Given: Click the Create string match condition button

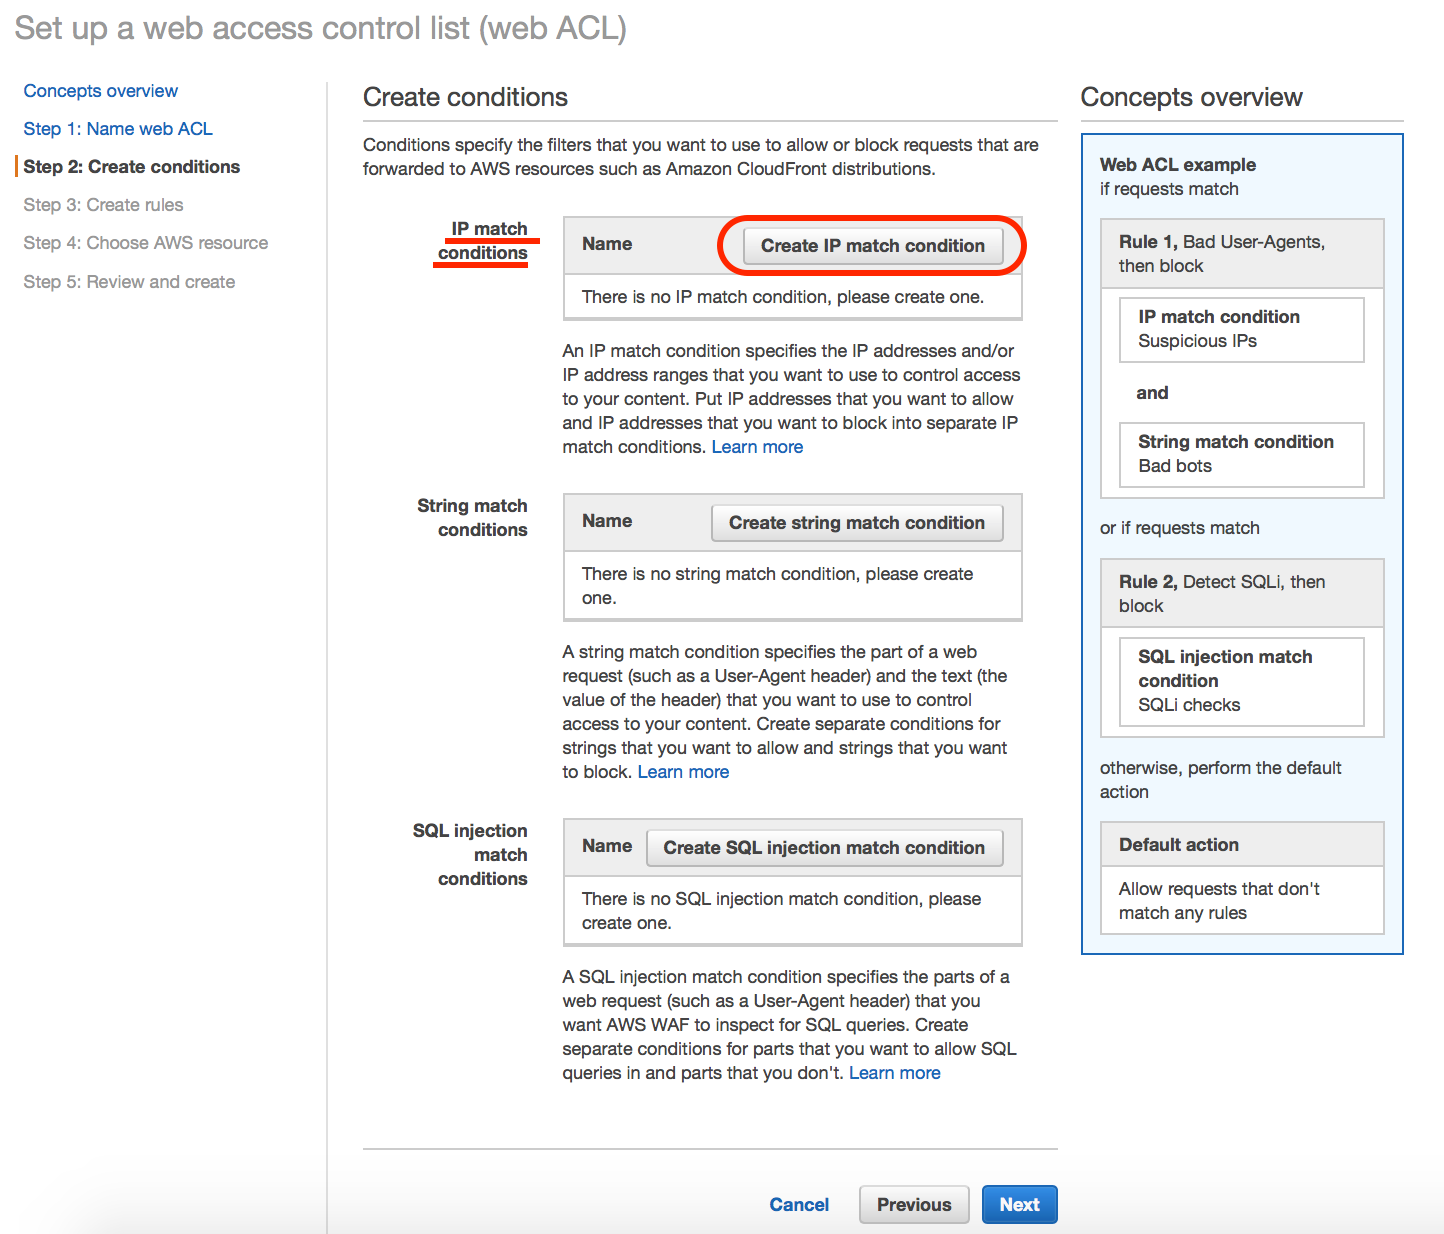Looking at the screenshot, I should coord(856,522).
